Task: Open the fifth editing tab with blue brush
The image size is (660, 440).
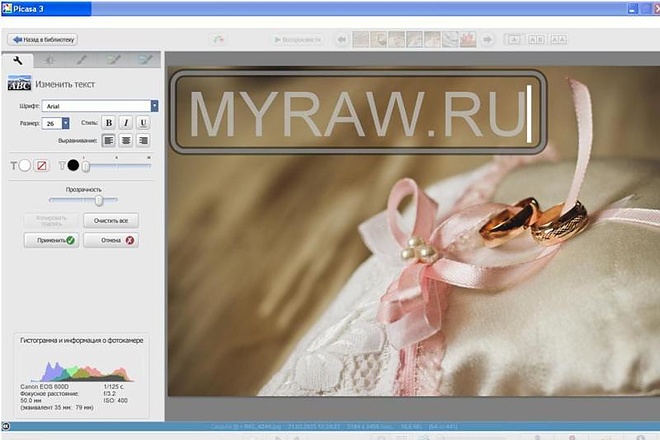Action: (145, 60)
